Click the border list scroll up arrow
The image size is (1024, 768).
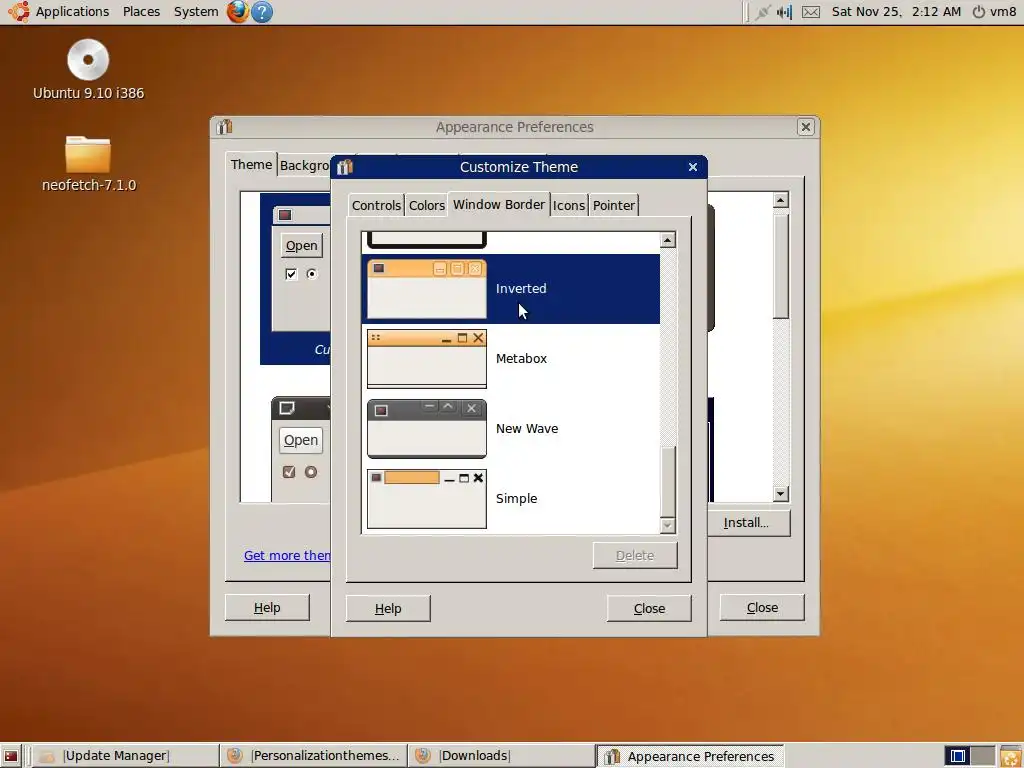(667, 240)
